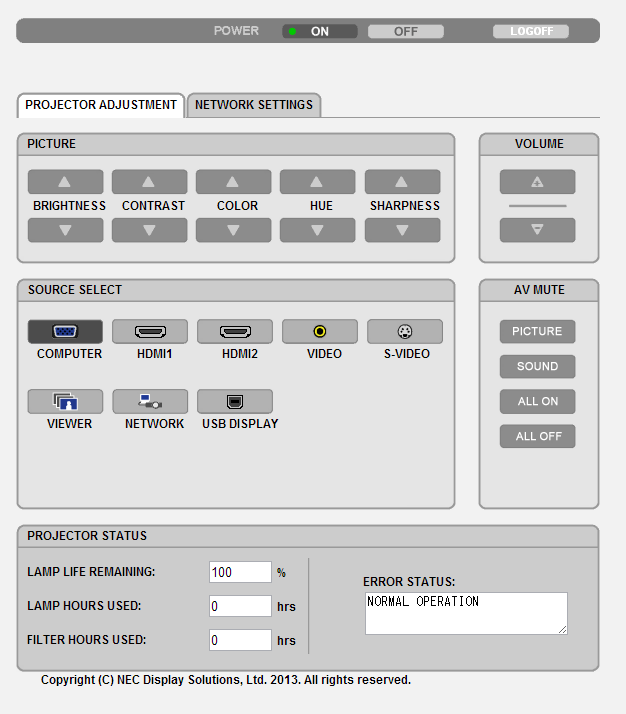Viewport: 626px width, 714px height.
Task: Select the HDMI2 source icon
Action: 235,331
